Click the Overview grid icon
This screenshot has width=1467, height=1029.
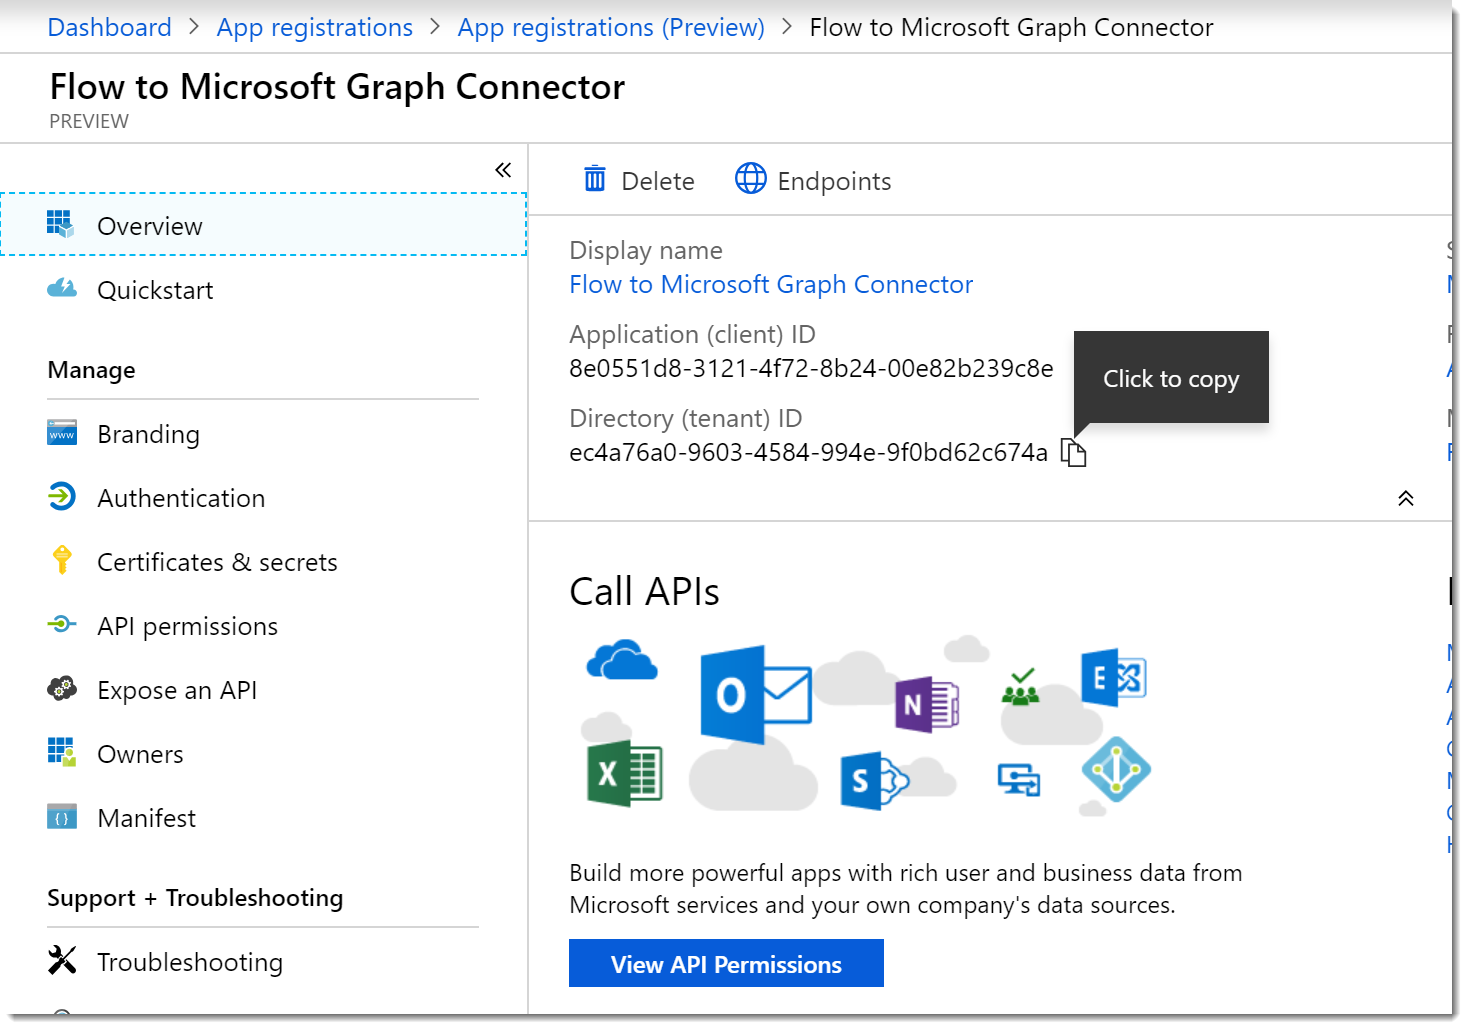coord(61,224)
